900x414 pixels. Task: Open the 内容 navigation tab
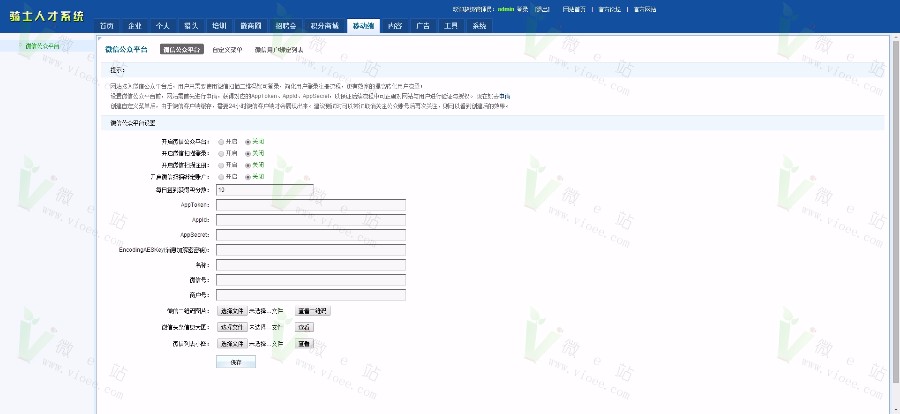tap(395, 26)
